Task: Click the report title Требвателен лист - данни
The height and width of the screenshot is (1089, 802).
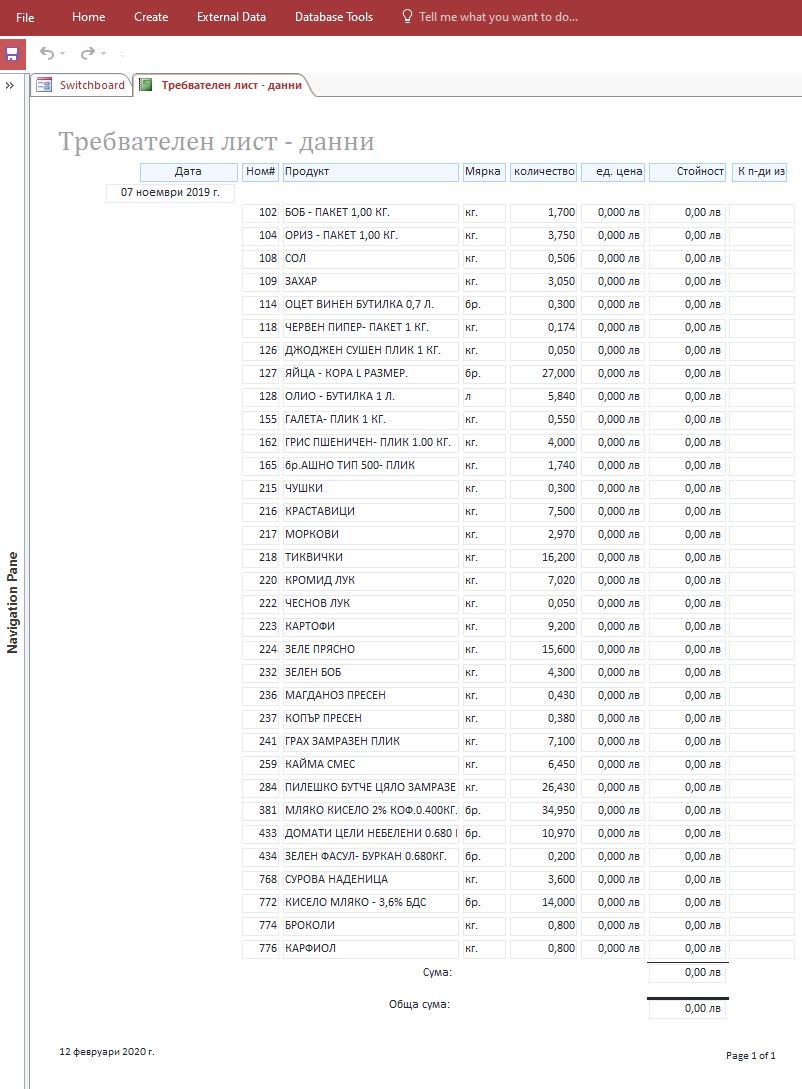Action: [x=216, y=142]
